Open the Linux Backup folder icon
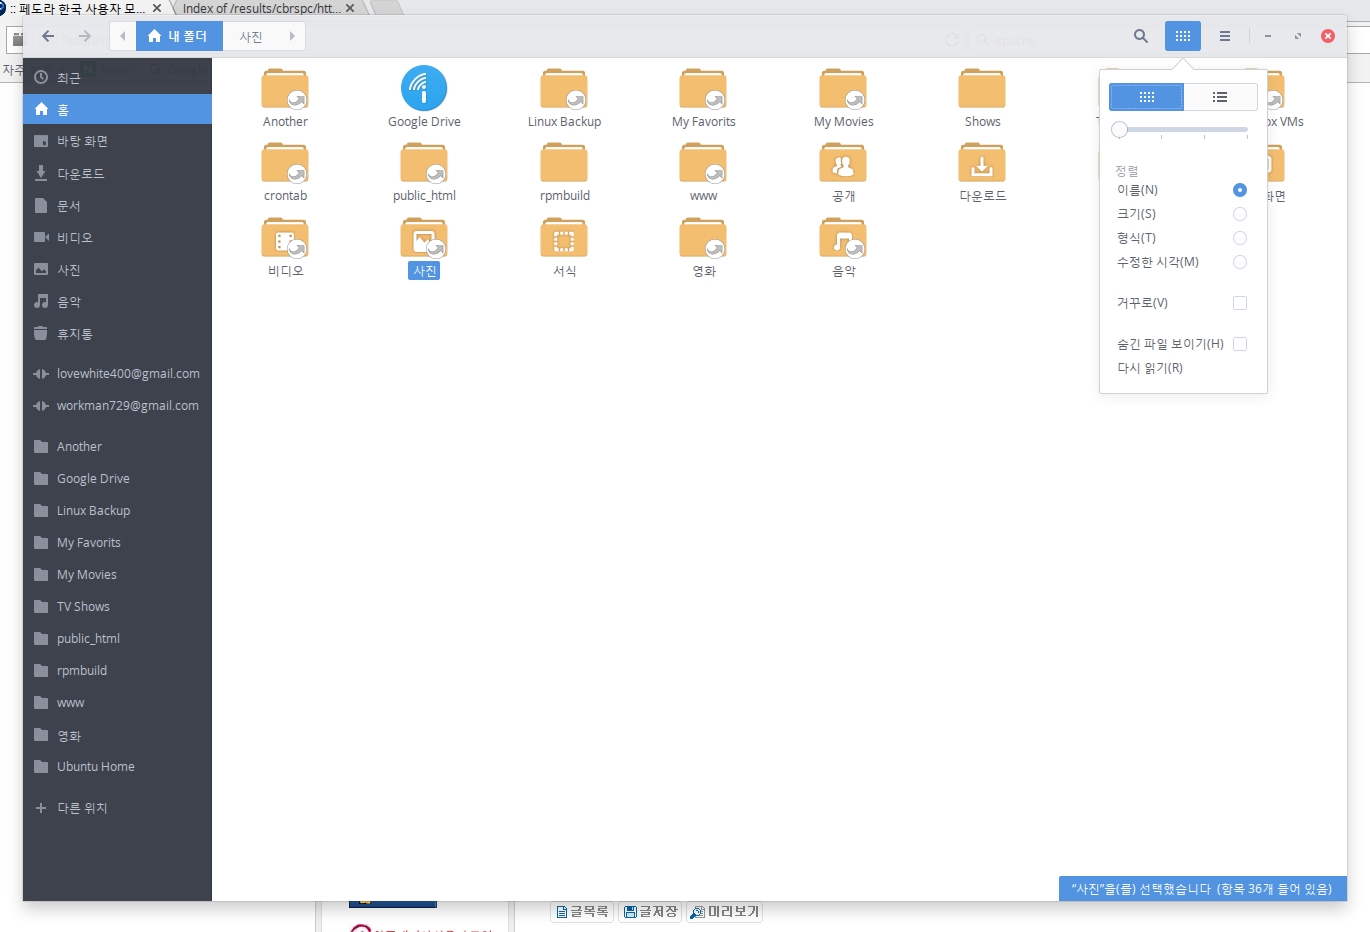The width and height of the screenshot is (1370, 932). [x=564, y=88]
